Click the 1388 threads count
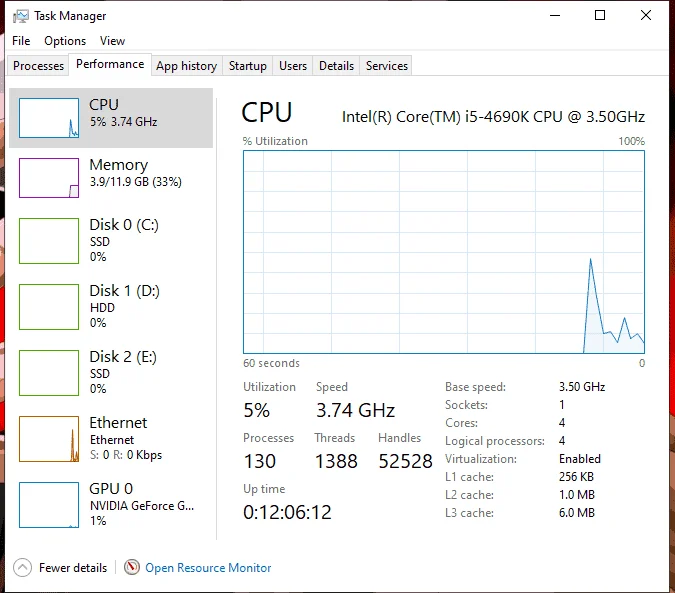 pyautogui.click(x=336, y=461)
